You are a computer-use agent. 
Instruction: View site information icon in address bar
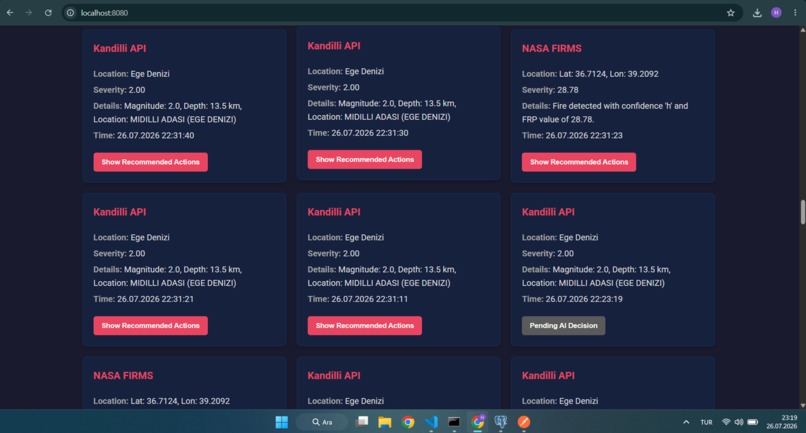tap(70, 13)
